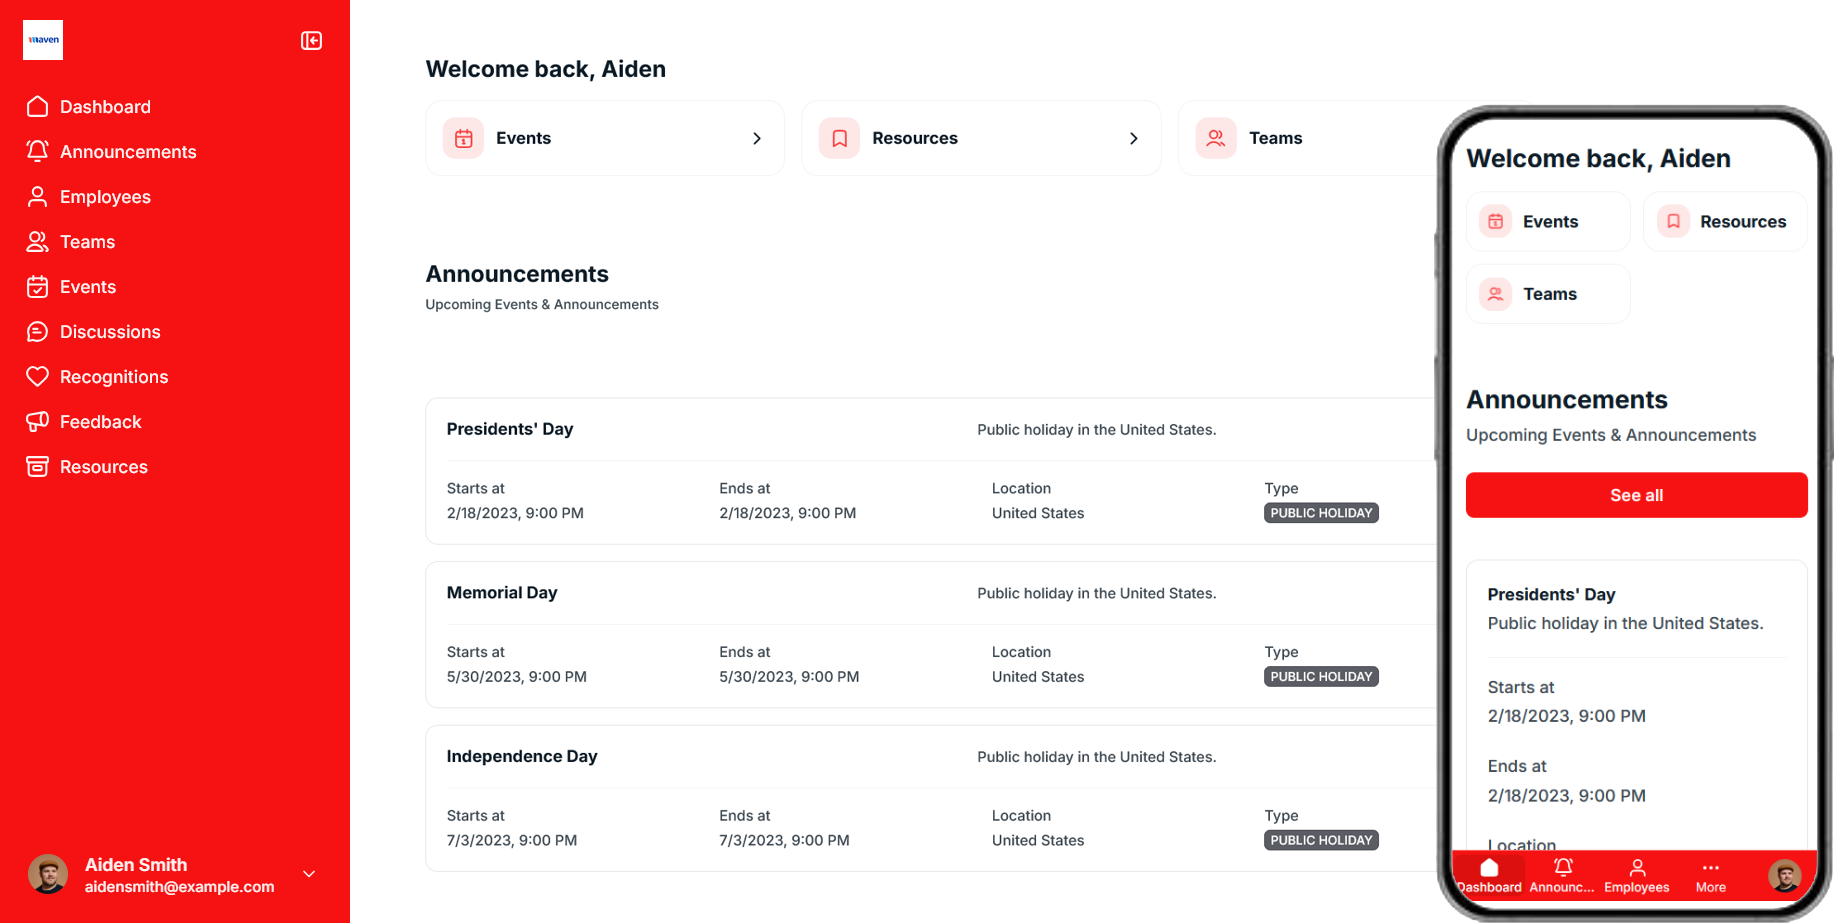Click the Discussions chat bubble icon
The height and width of the screenshot is (923, 1834).
(x=37, y=332)
